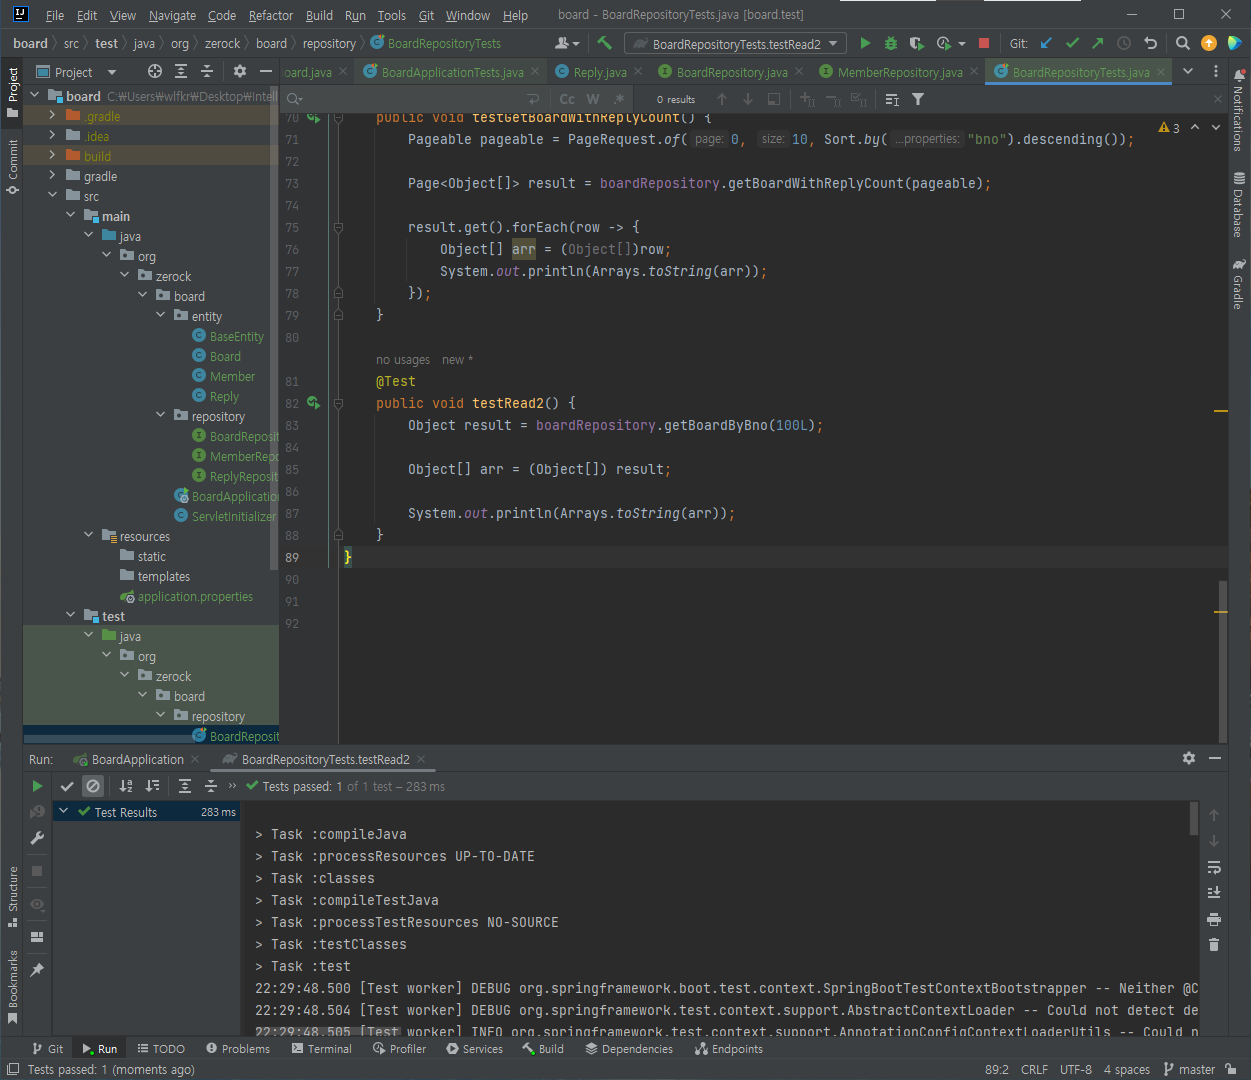Viewport: 1251px width, 1080px height.
Task: Open the Navigate menu
Action: tap(172, 15)
